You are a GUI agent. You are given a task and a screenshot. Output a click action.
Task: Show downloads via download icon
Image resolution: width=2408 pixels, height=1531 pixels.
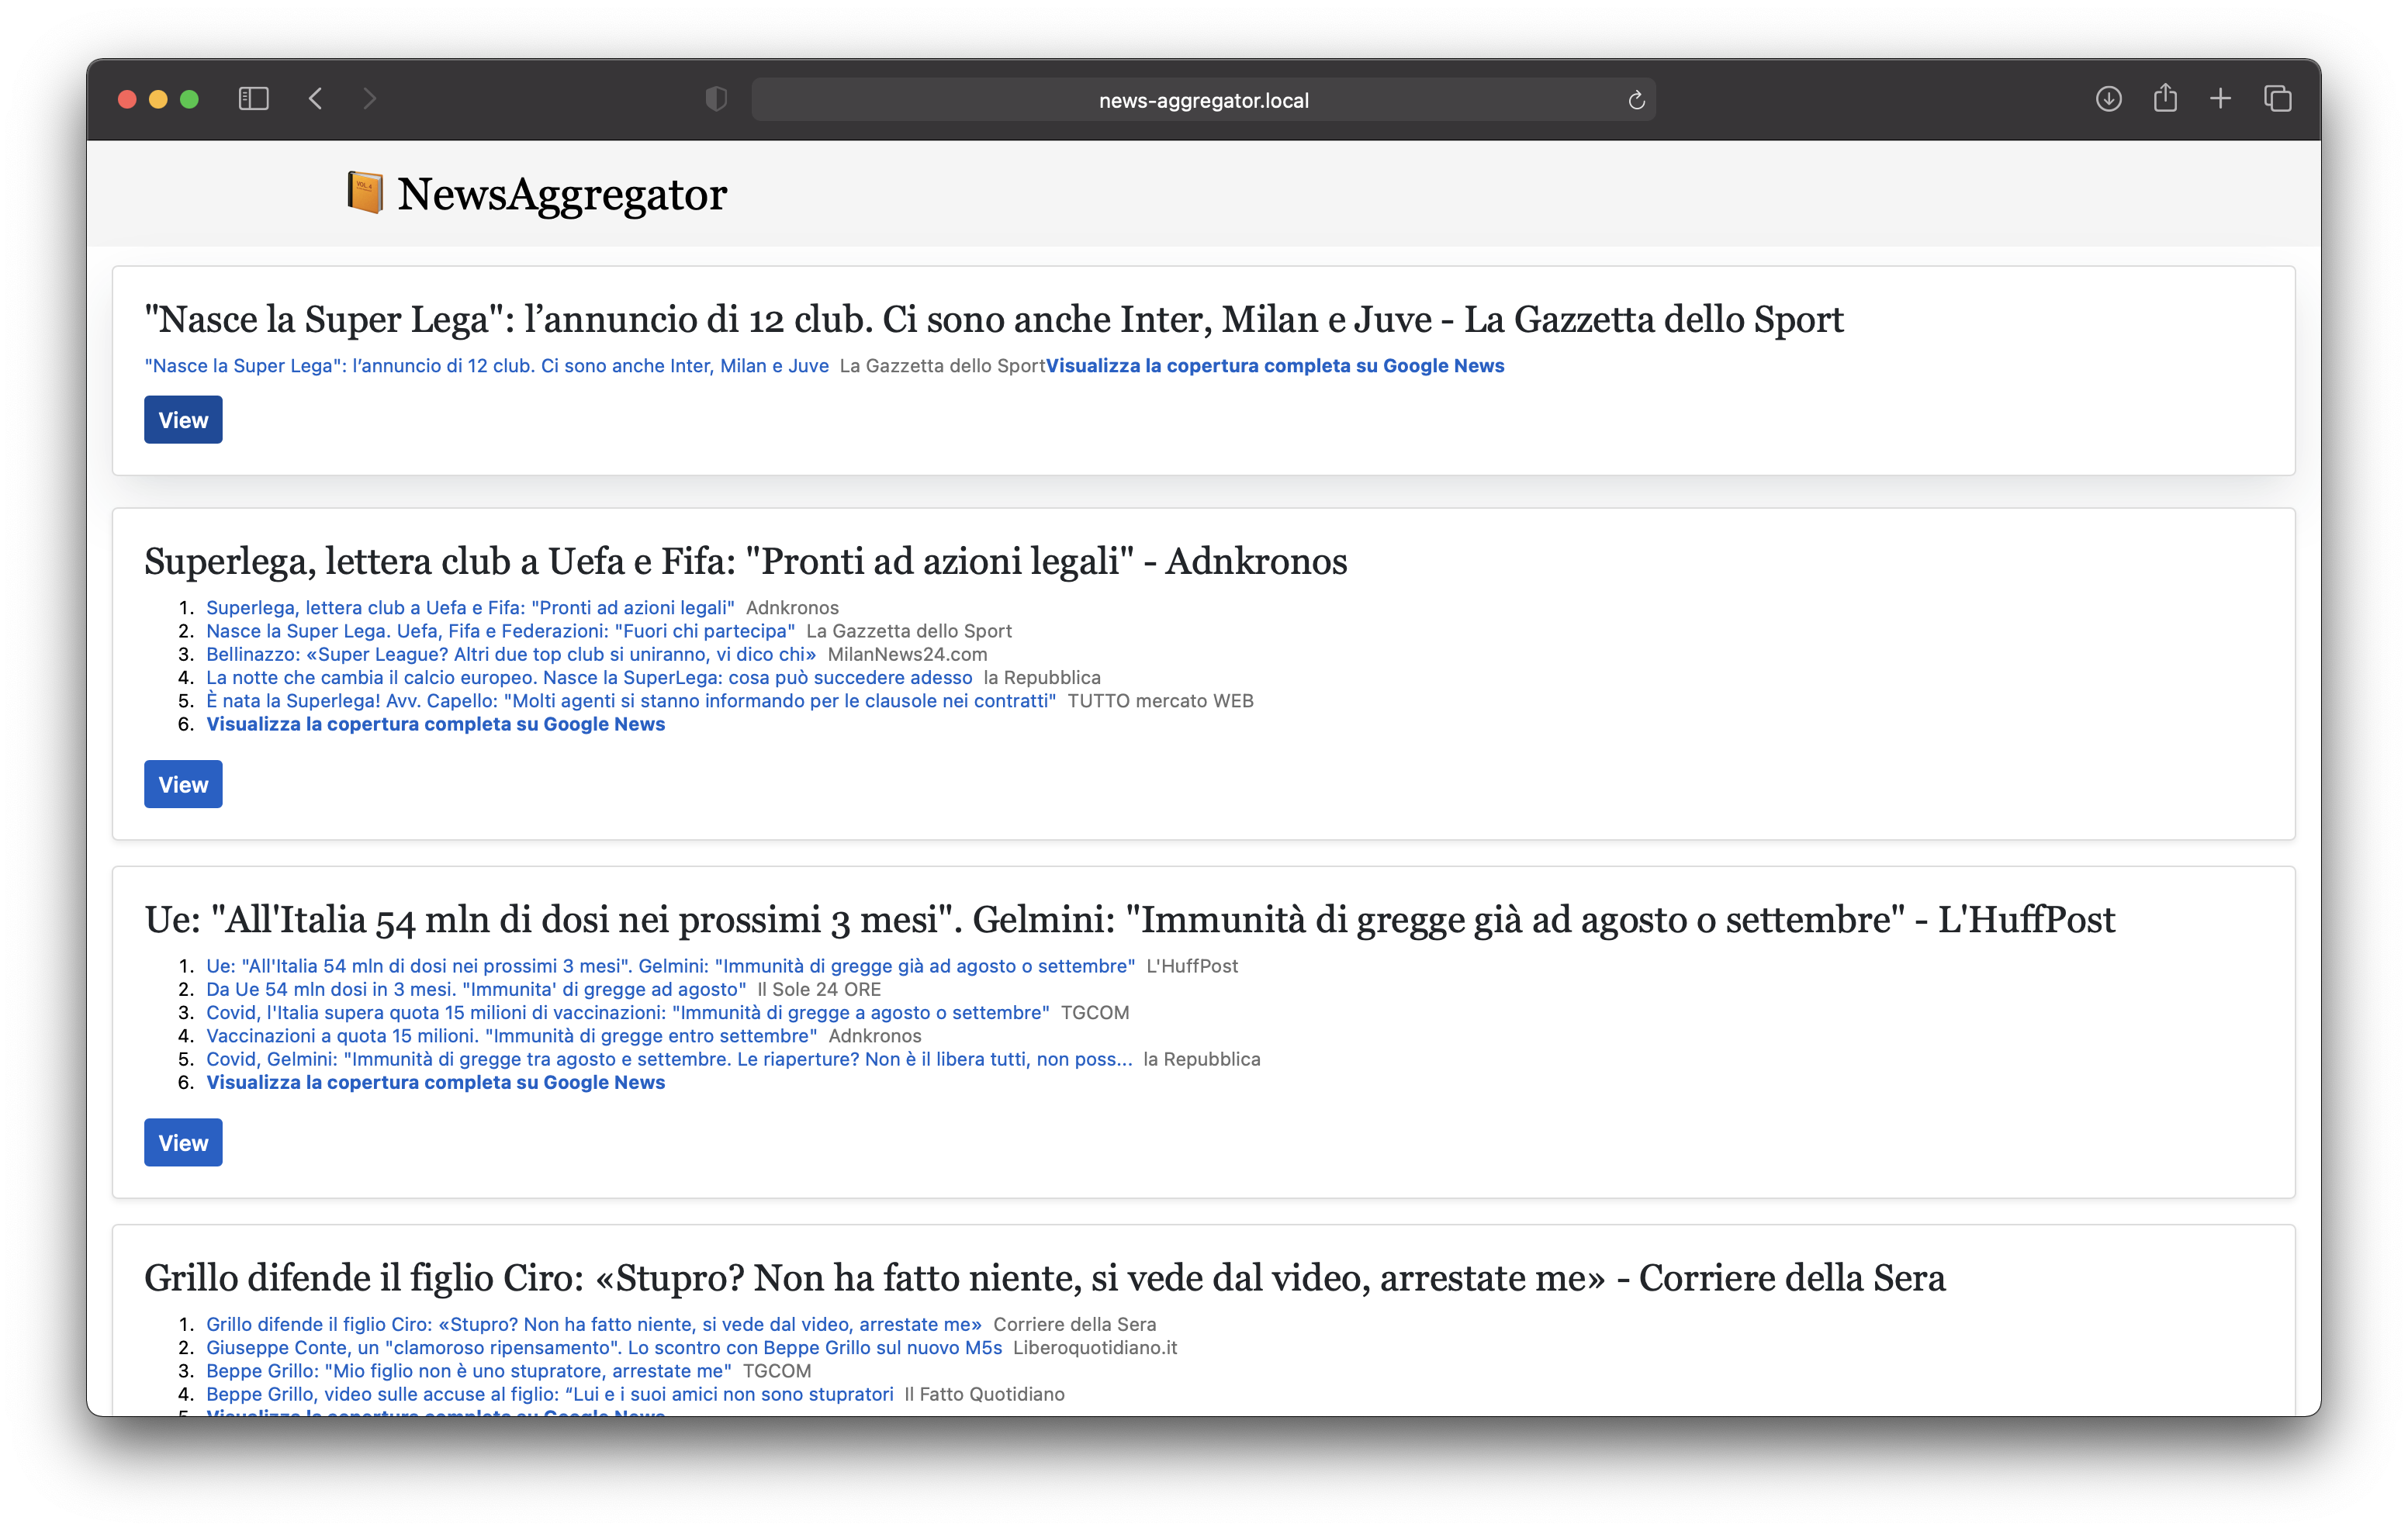click(x=2108, y=99)
